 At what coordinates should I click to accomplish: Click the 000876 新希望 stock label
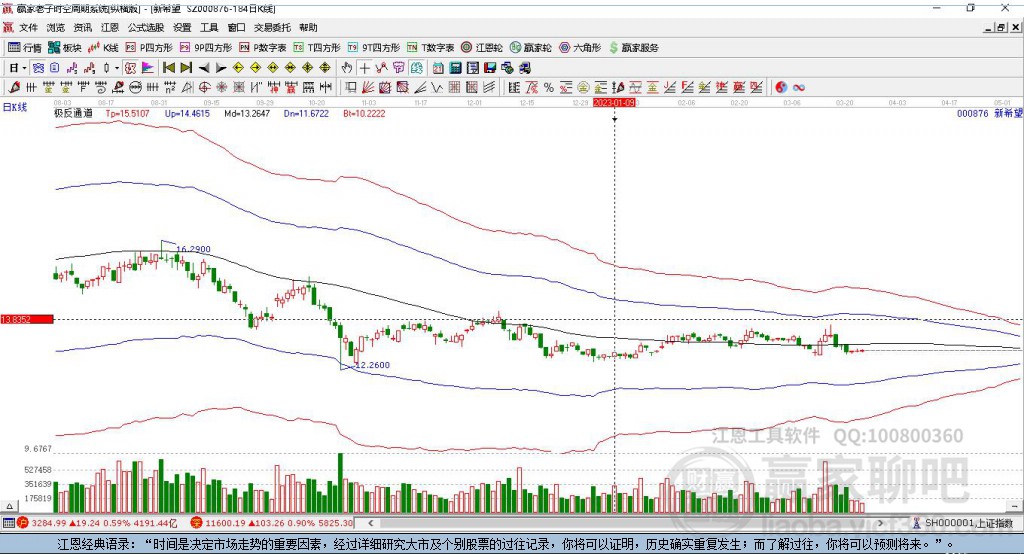(x=989, y=113)
